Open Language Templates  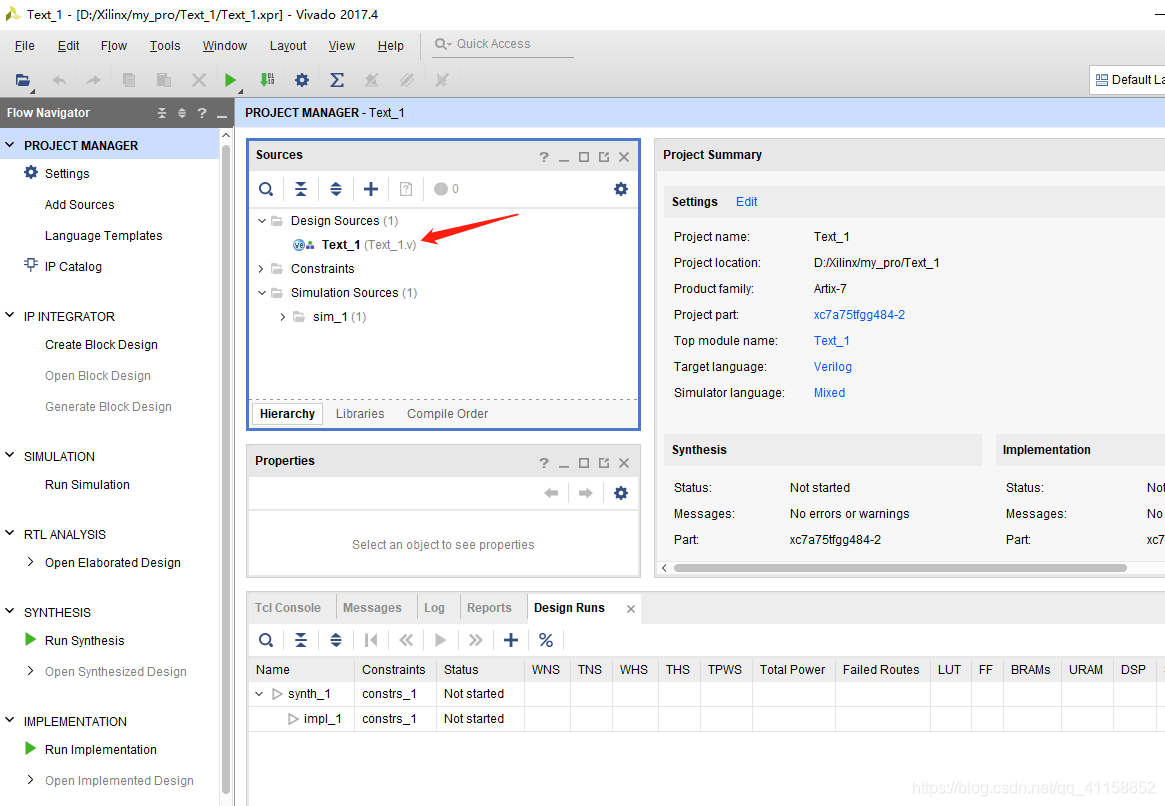pyautogui.click(x=103, y=235)
